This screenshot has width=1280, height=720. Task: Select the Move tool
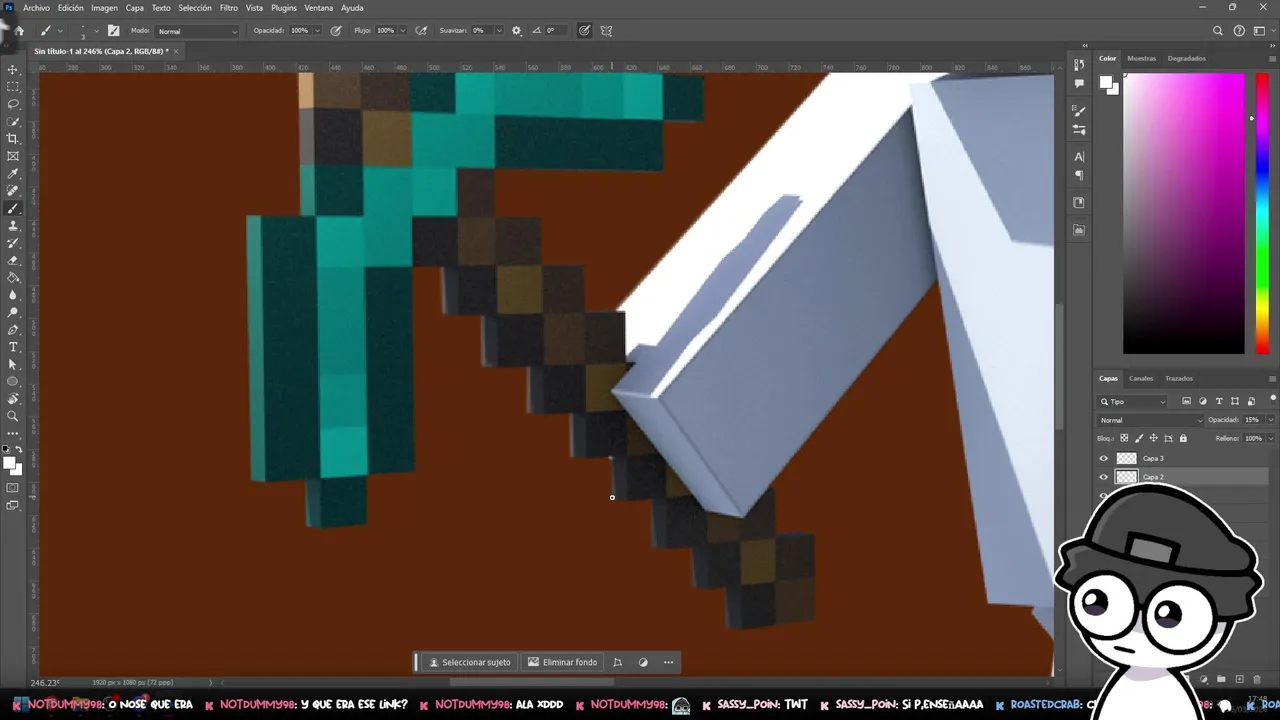coord(13,70)
